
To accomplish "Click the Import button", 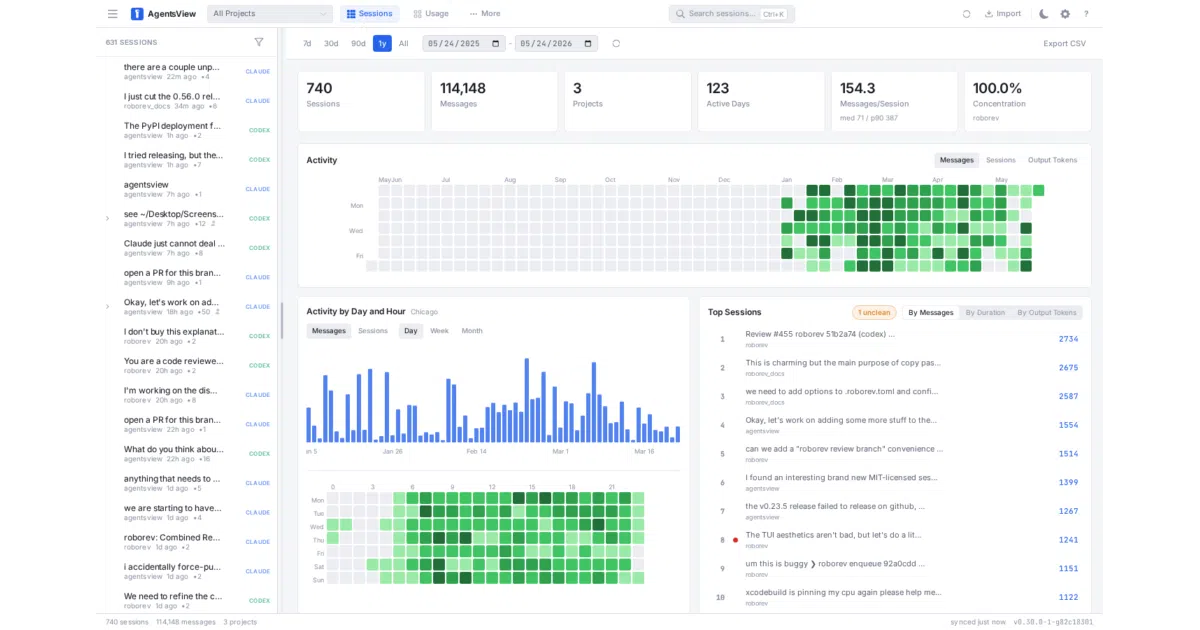I will pyautogui.click(x=1003, y=14).
